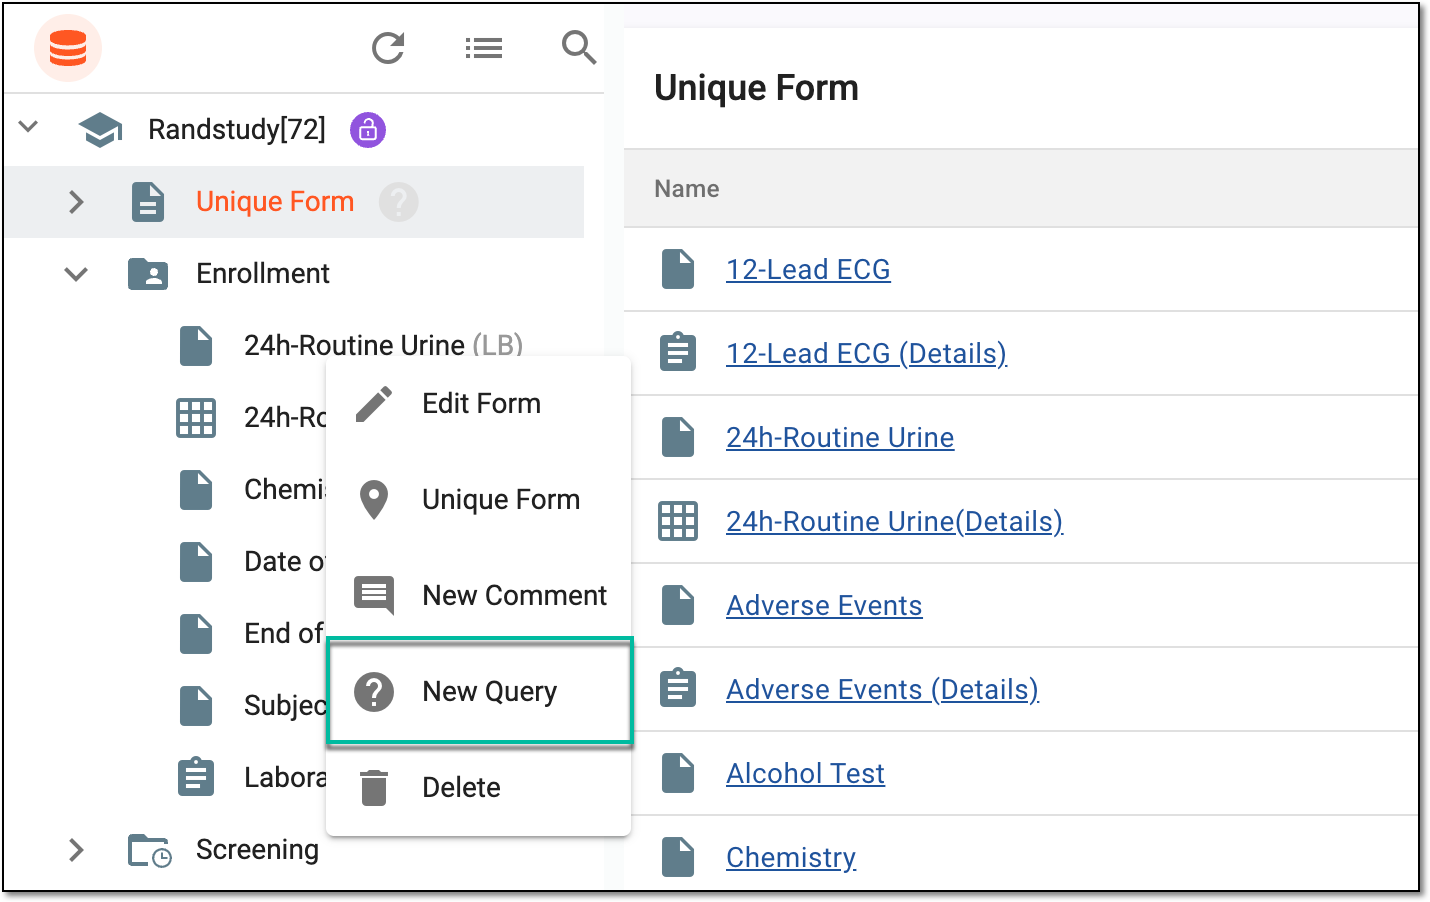Viewport: 1430px width, 902px height.
Task: Click the location pin icon in context menu
Action: pos(374,500)
